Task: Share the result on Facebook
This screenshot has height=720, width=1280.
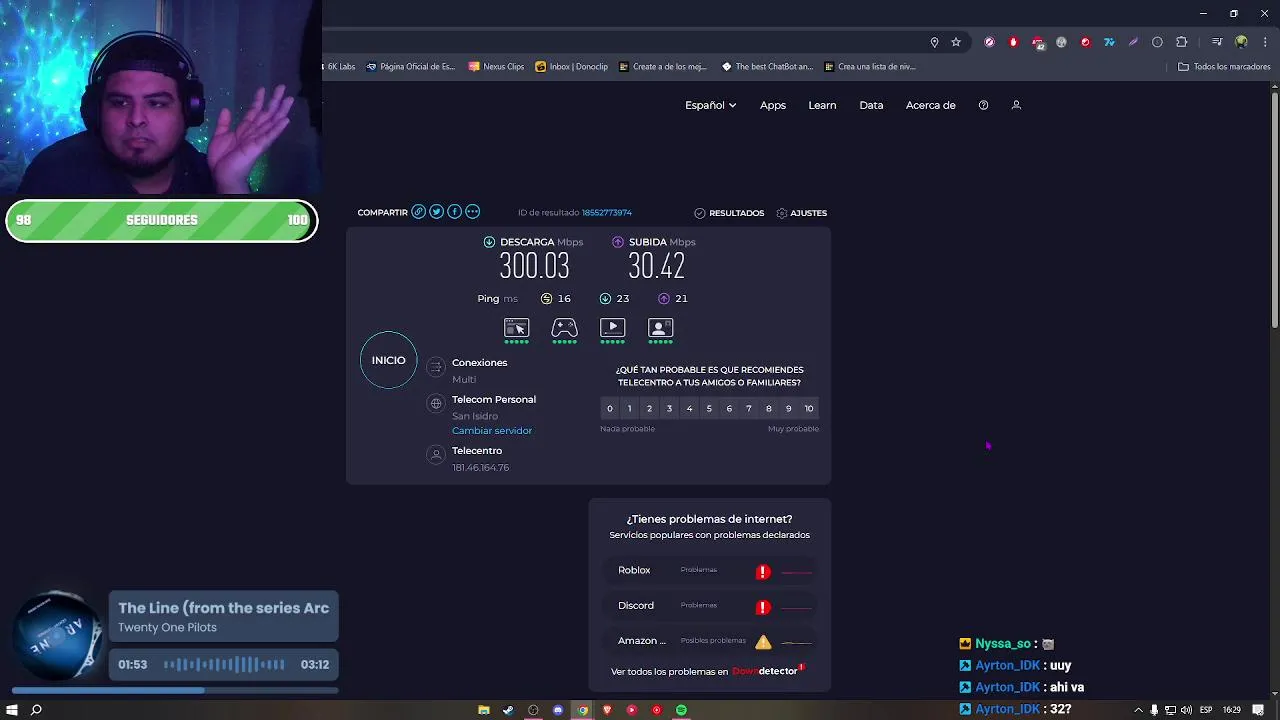Action: click(x=454, y=212)
